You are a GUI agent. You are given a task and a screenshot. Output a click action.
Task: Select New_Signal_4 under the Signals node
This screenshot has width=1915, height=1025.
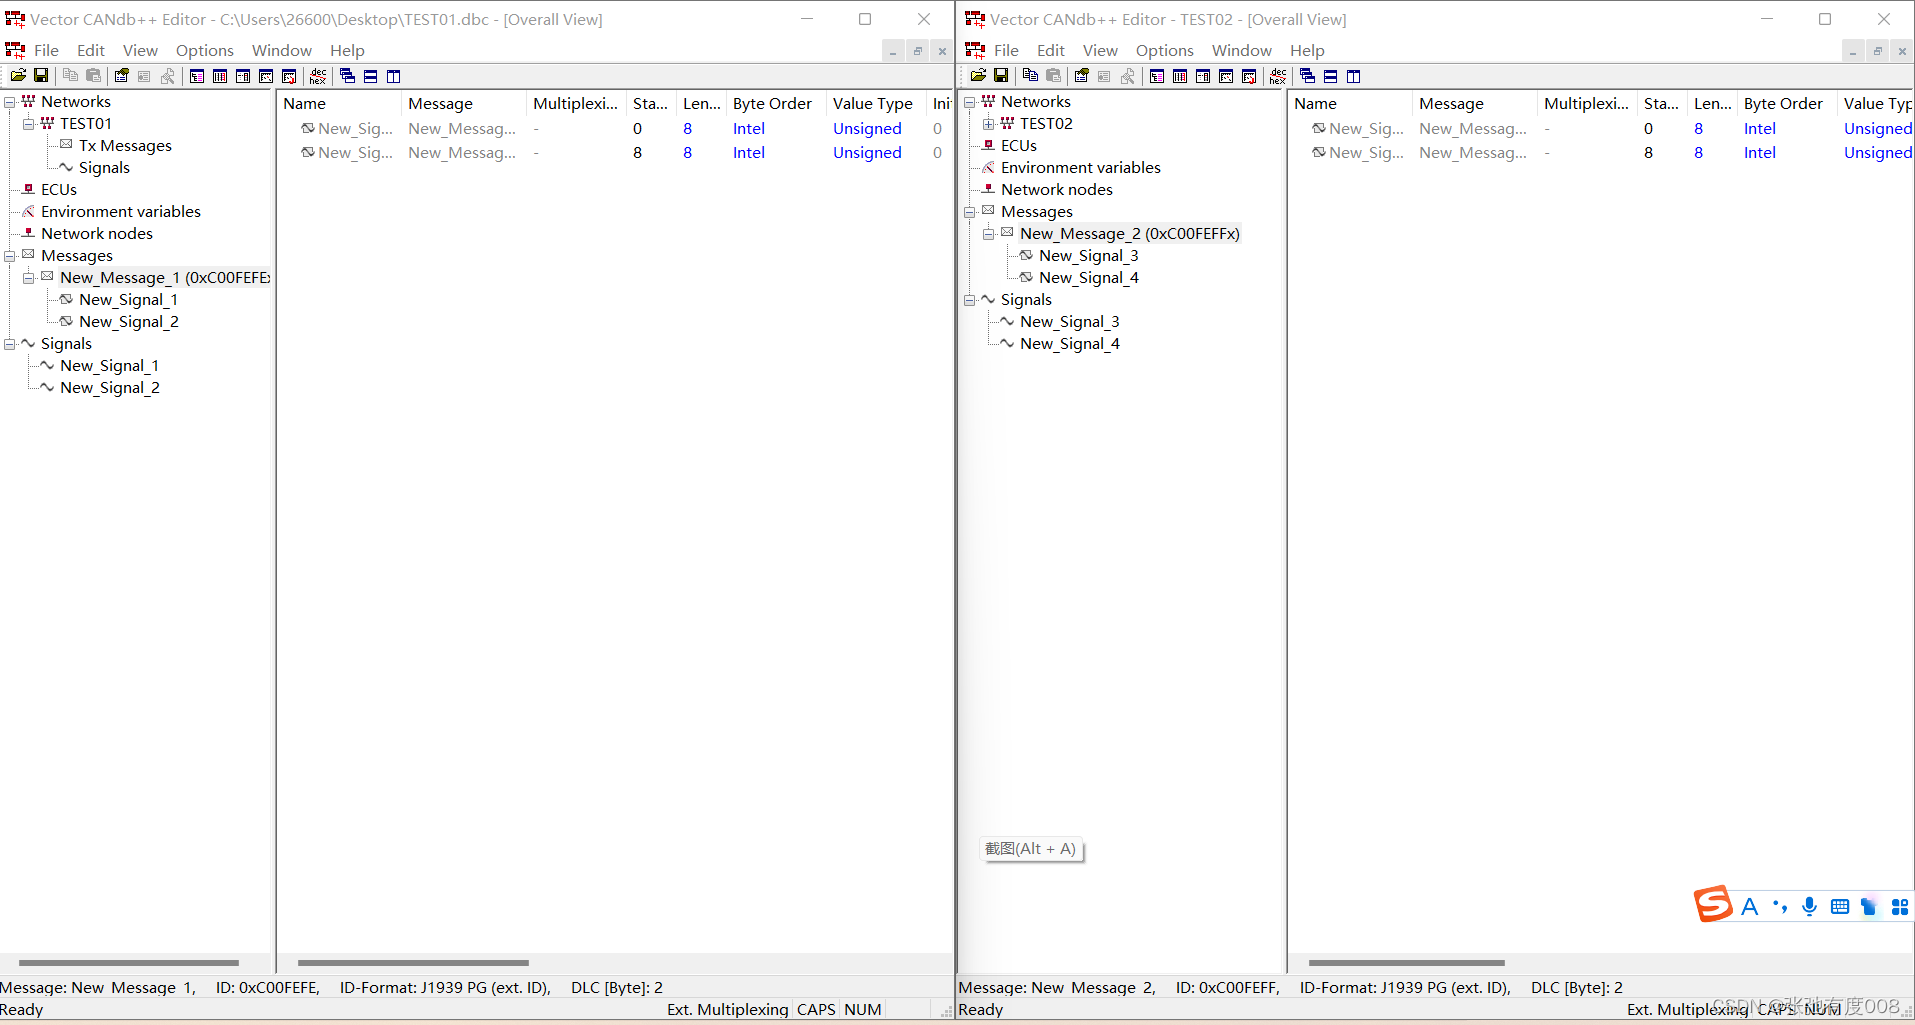(x=1070, y=344)
